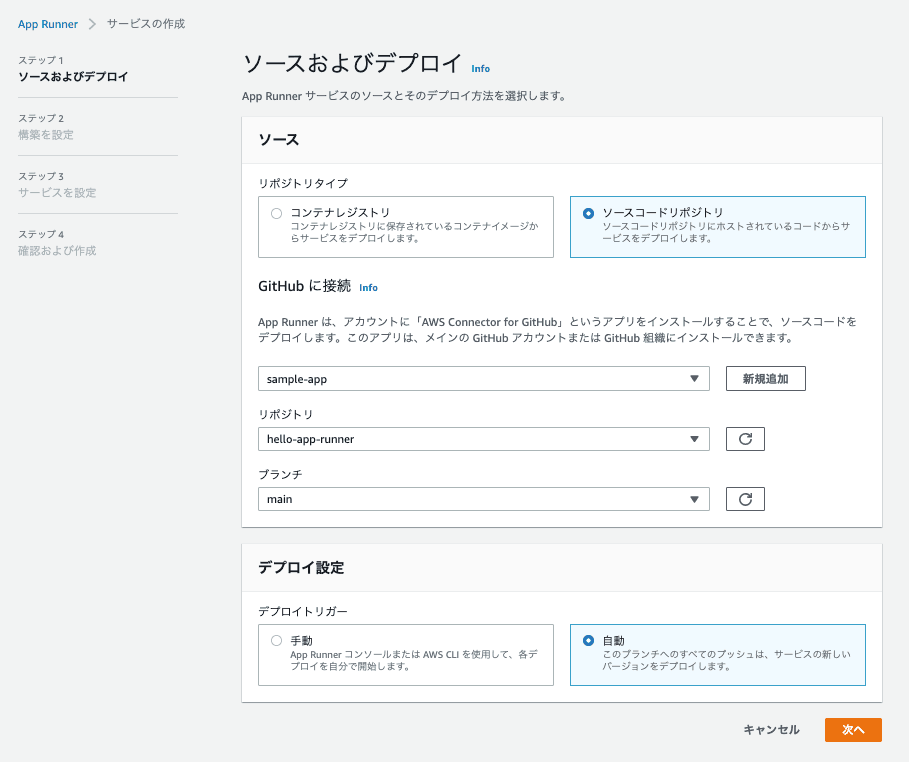
Task: Open the sample-app connection dropdown
Action: coord(694,378)
